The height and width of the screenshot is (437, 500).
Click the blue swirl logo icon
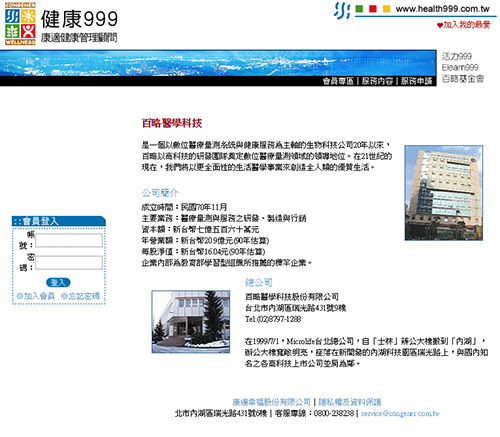tap(342, 10)
